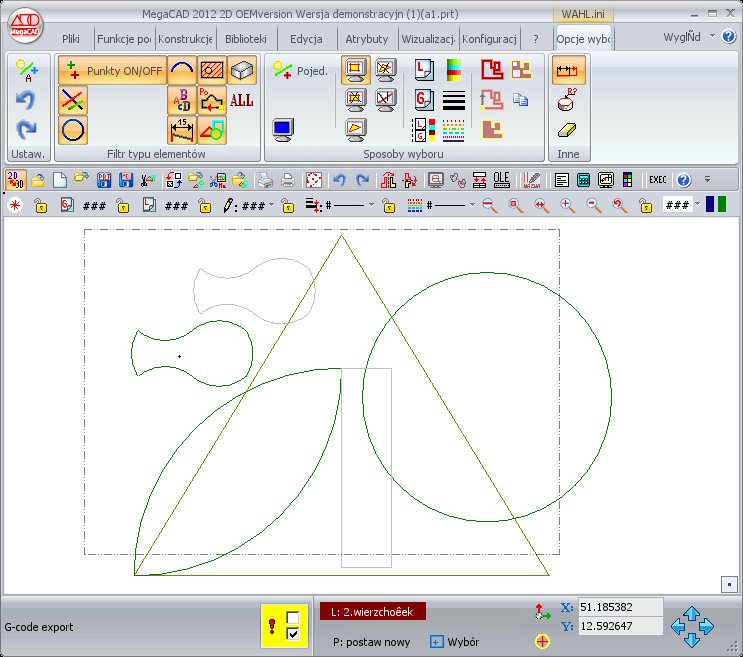Viewport: 743px width, 657px height.
Task: Click the MegaCAD logo button
Action: coord(25,26)
